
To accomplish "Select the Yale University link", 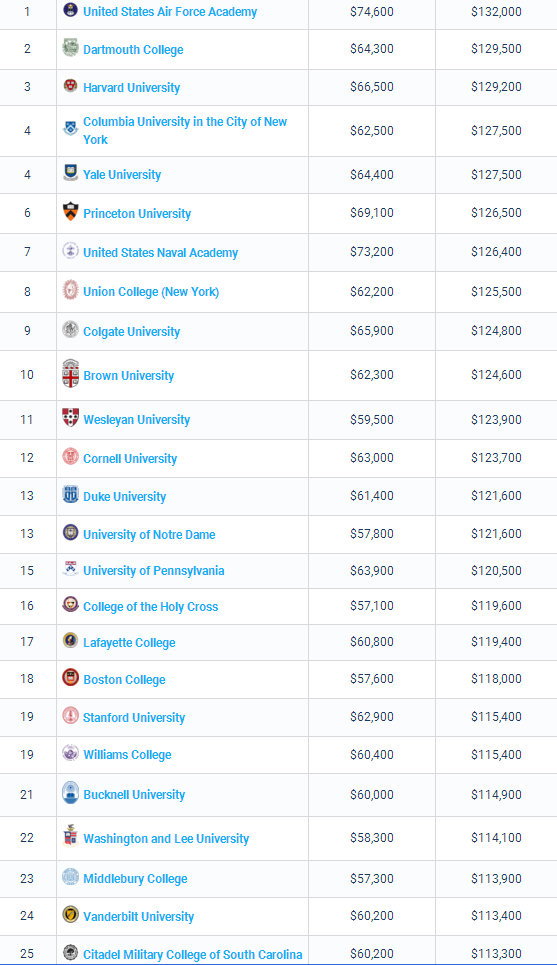I will click(122, 175).
